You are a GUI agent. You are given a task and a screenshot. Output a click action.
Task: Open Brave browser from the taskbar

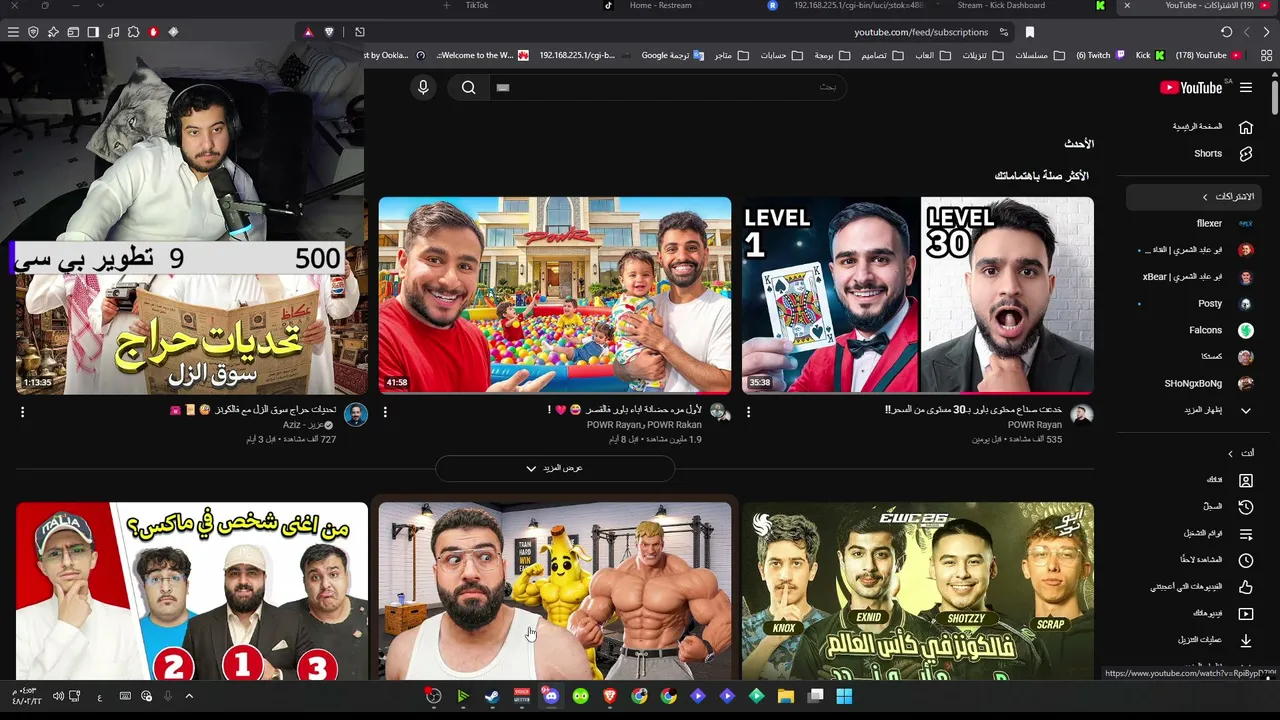click(610, 696)
